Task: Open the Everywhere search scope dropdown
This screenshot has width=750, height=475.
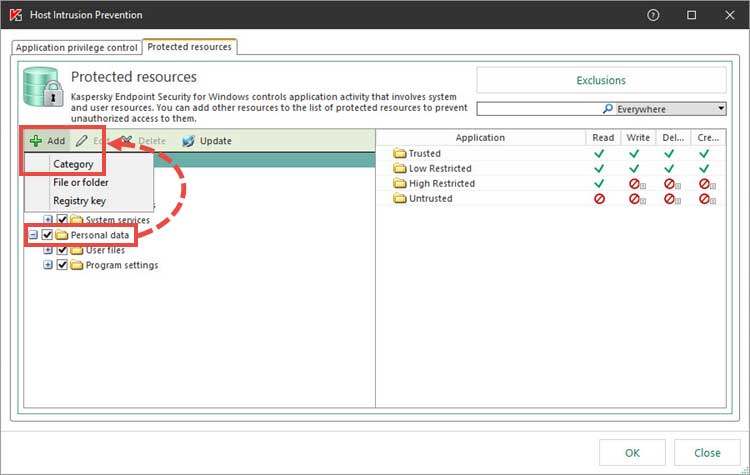Action: (721, 109)
